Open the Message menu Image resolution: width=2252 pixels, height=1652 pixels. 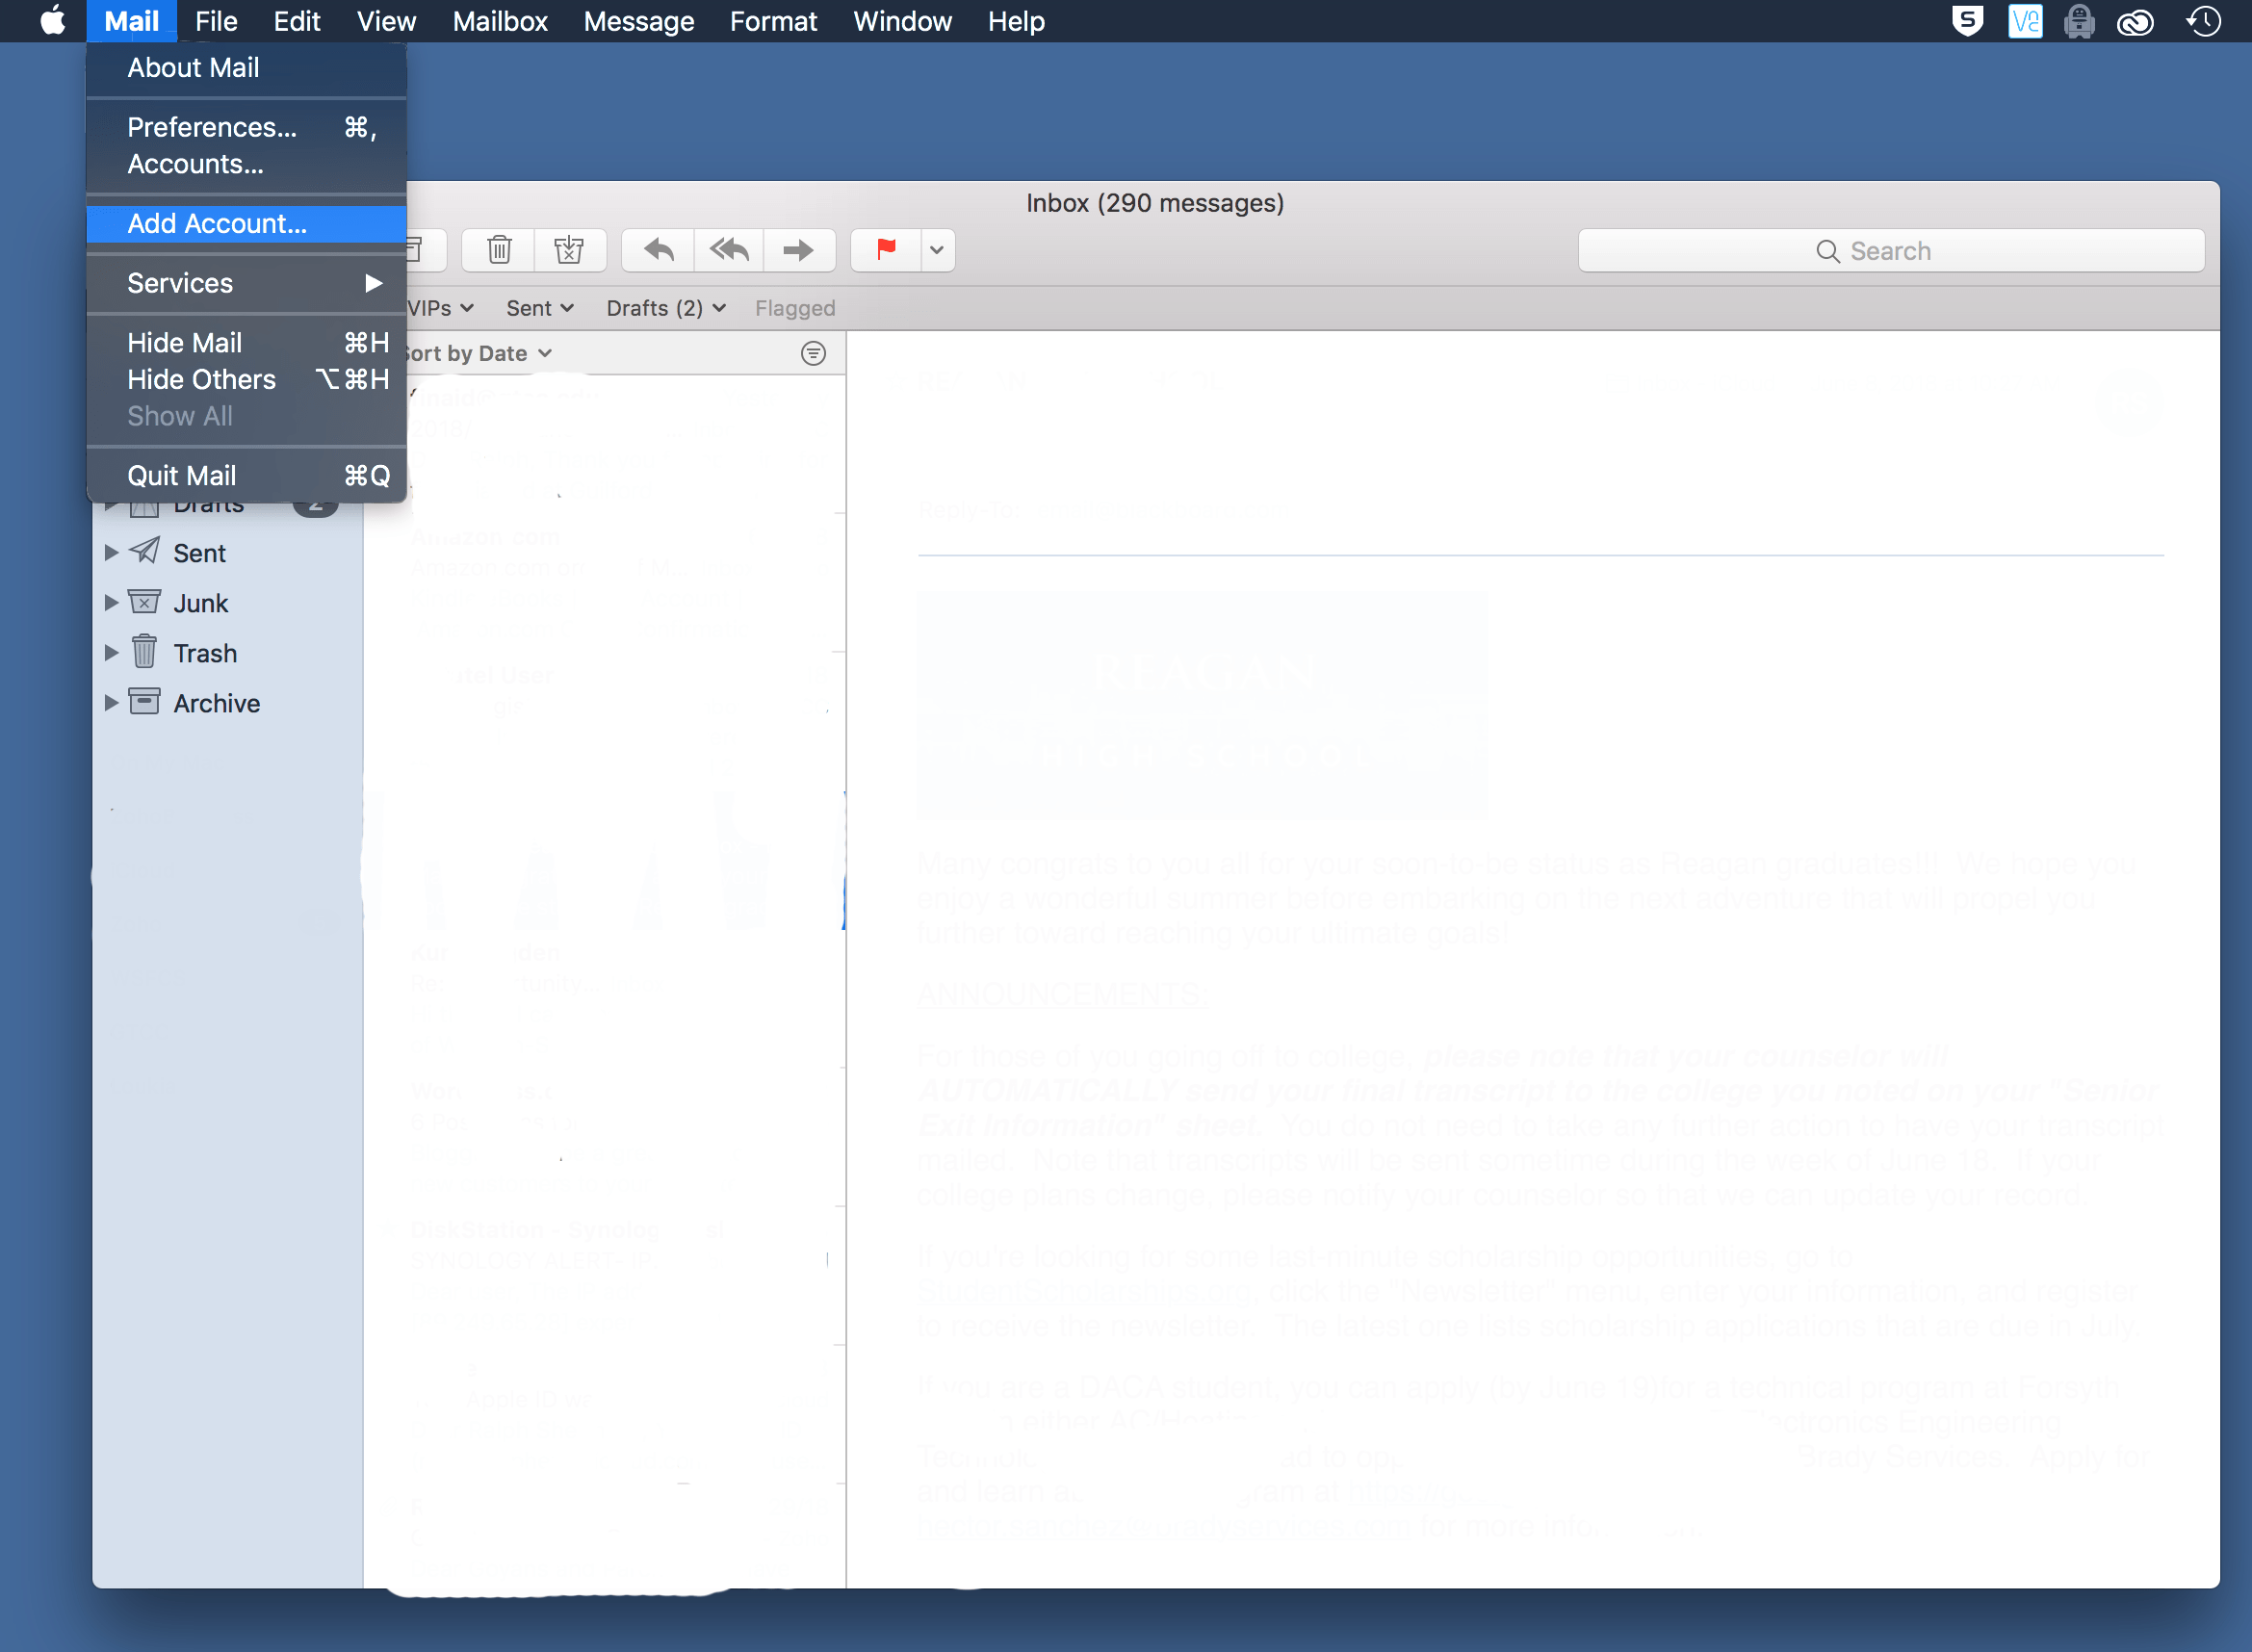[x=639, y=21]
